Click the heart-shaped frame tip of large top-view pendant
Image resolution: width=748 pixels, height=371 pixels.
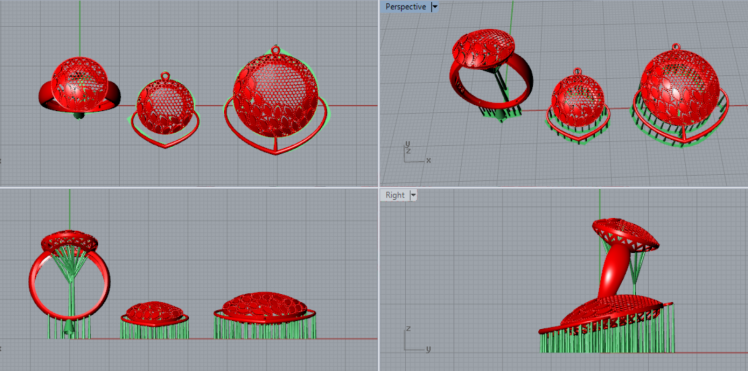[x=276, y=153]
